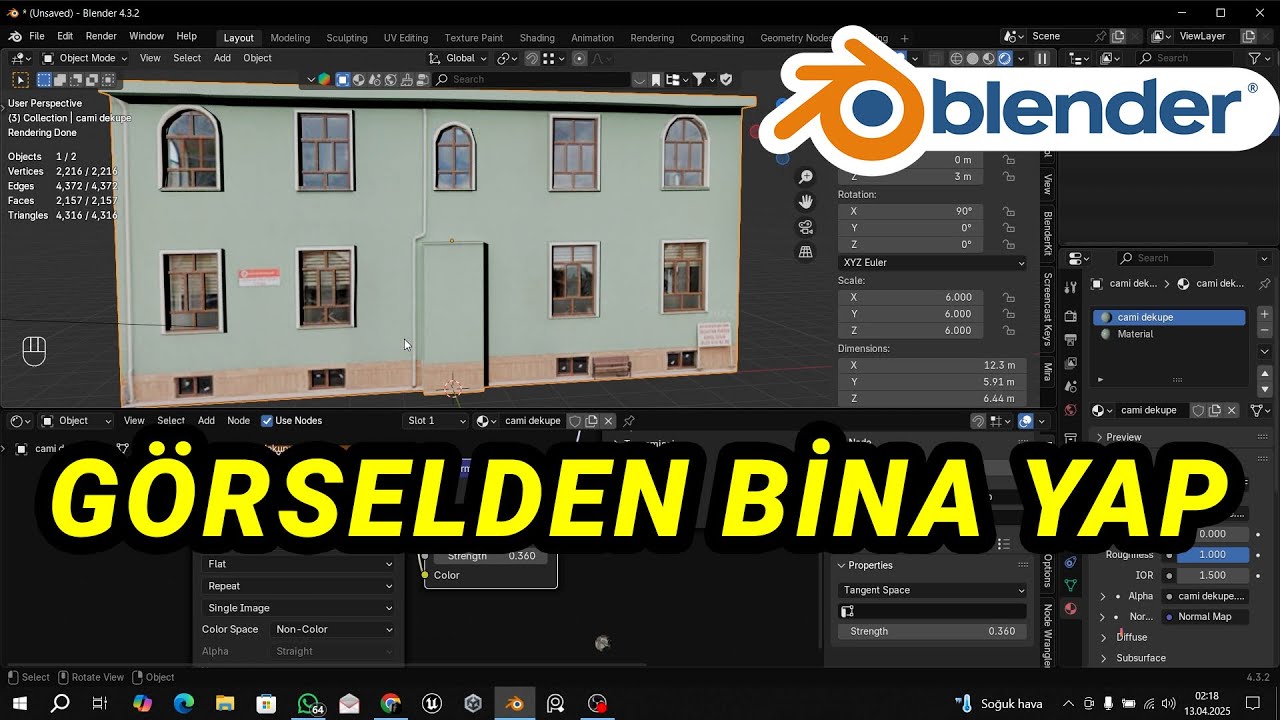
Task: Pin the properties editor context
Action: 1264,284
